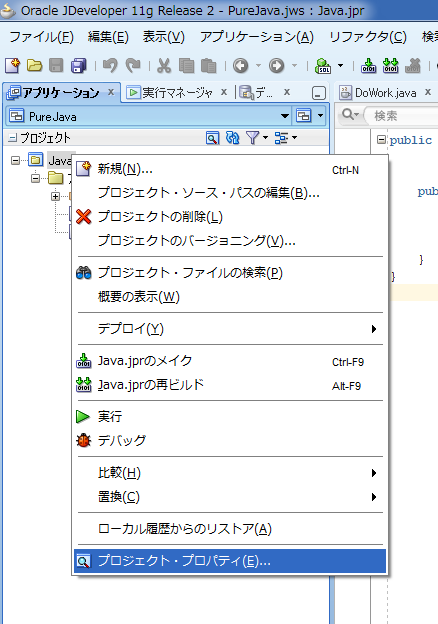The height and width of the screenshot is (624, 438).
Task: Click the New file toolbar icon
Action: [x=12, y=65]
